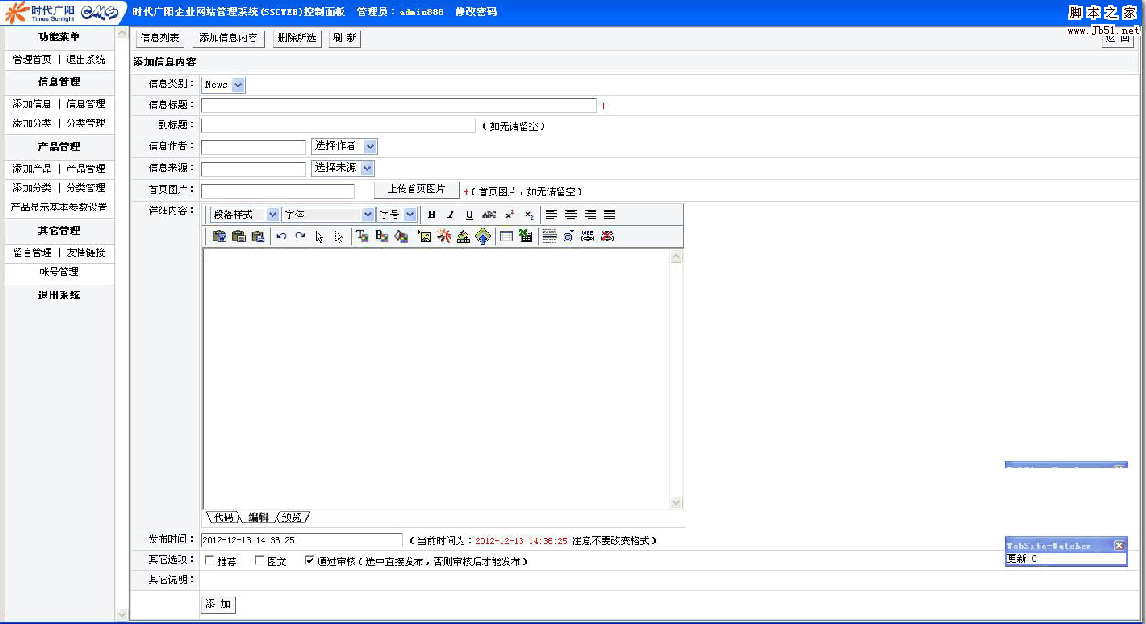Click the insert table icon
This screenshot has height=624, width=1146.
click(506, 236)
